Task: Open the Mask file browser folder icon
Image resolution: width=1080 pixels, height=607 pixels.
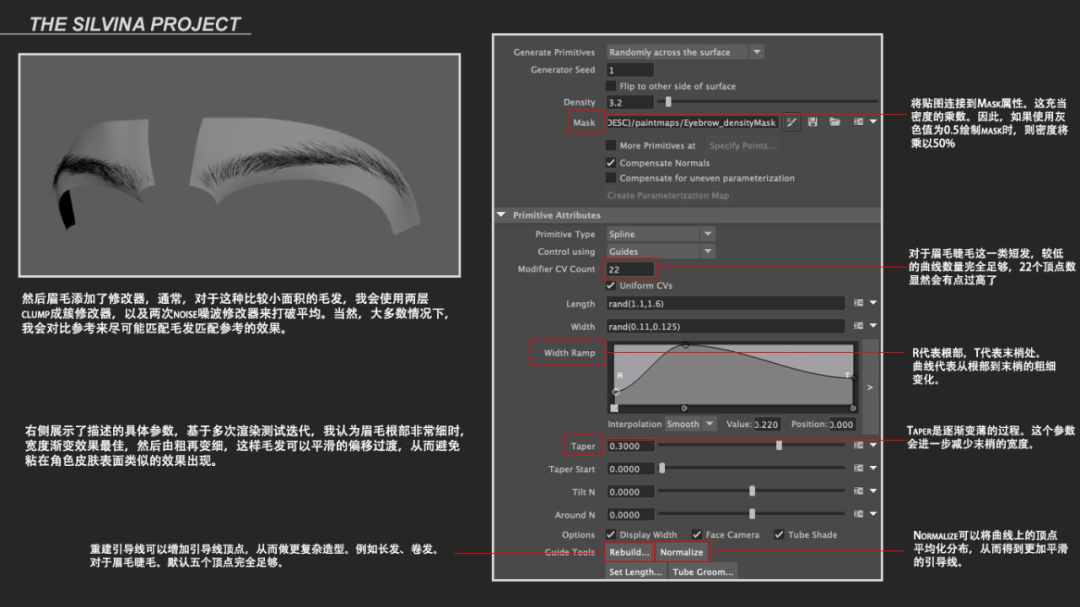Action: tap(835, 122)
